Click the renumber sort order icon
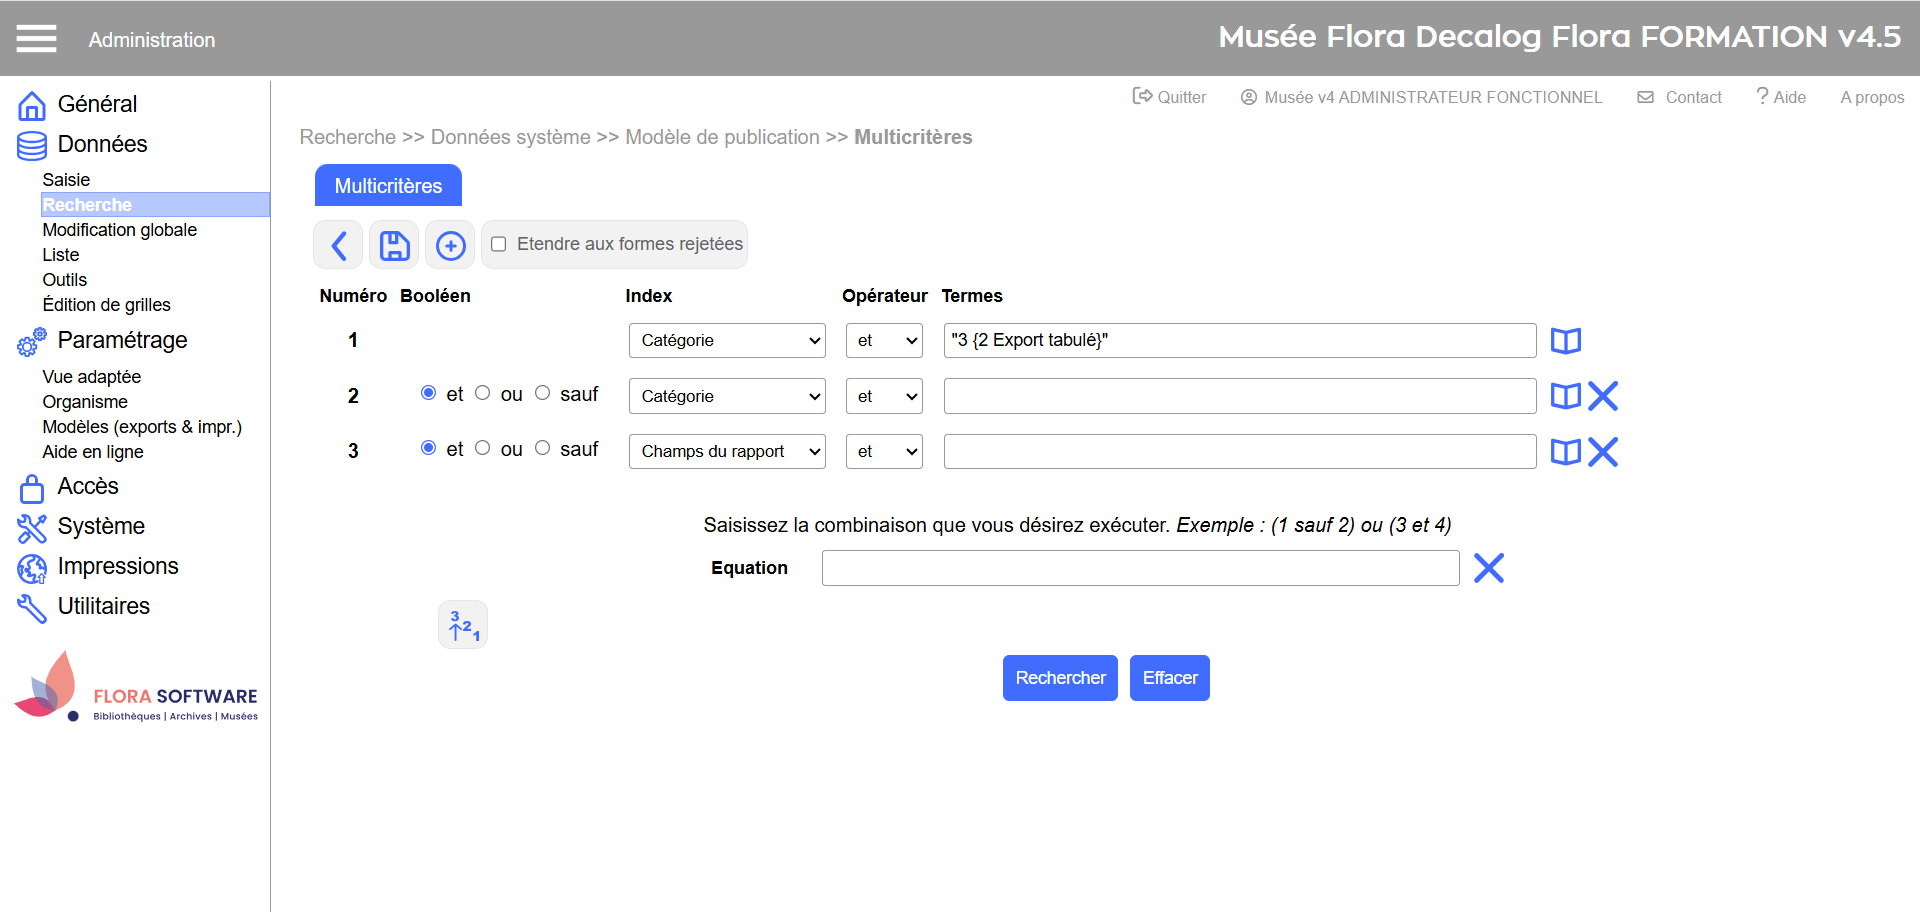 (x=463, y=625)
